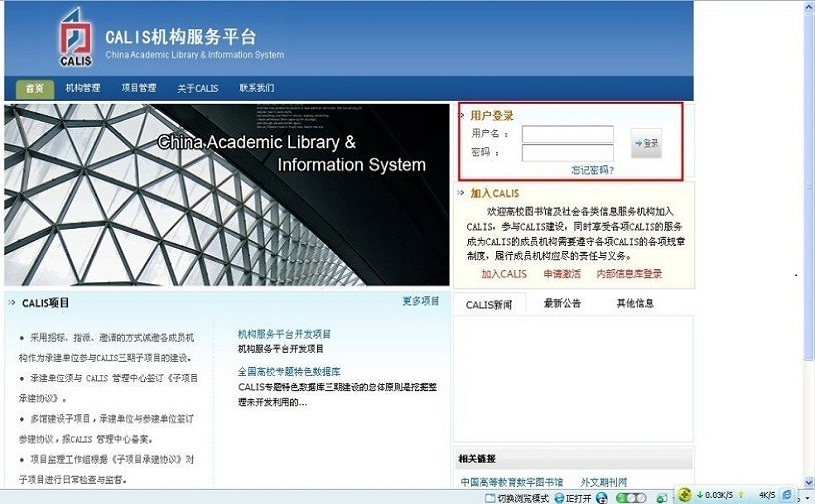
Task: Select the 项目管理 navigation item
Action: coord(139,88)
